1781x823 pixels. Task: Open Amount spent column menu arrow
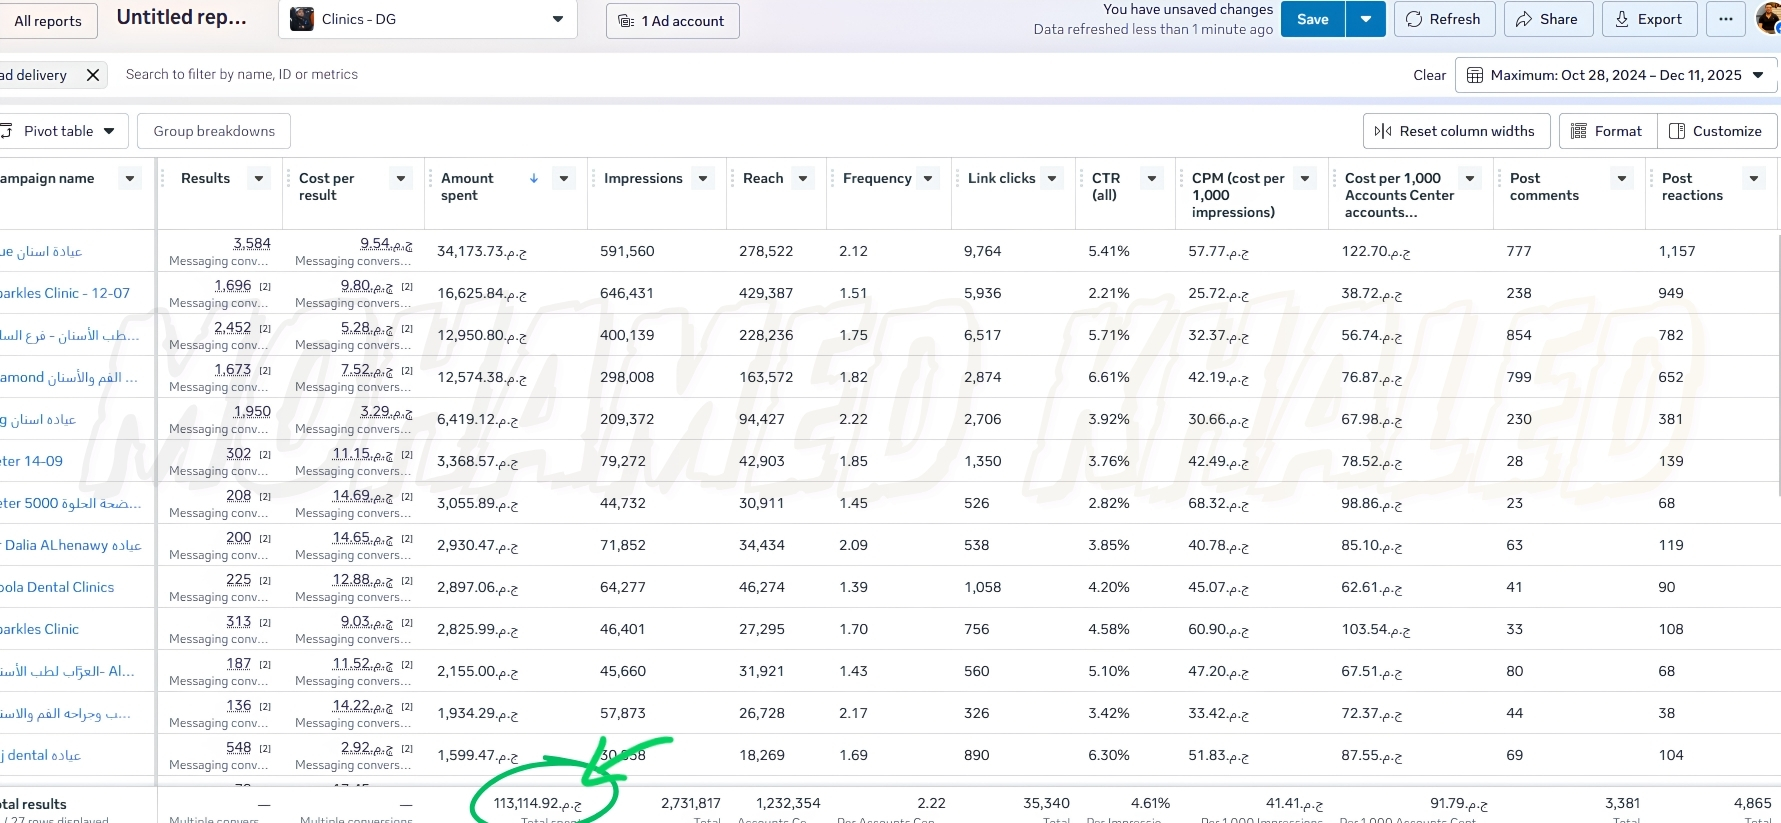coord(564,179)
